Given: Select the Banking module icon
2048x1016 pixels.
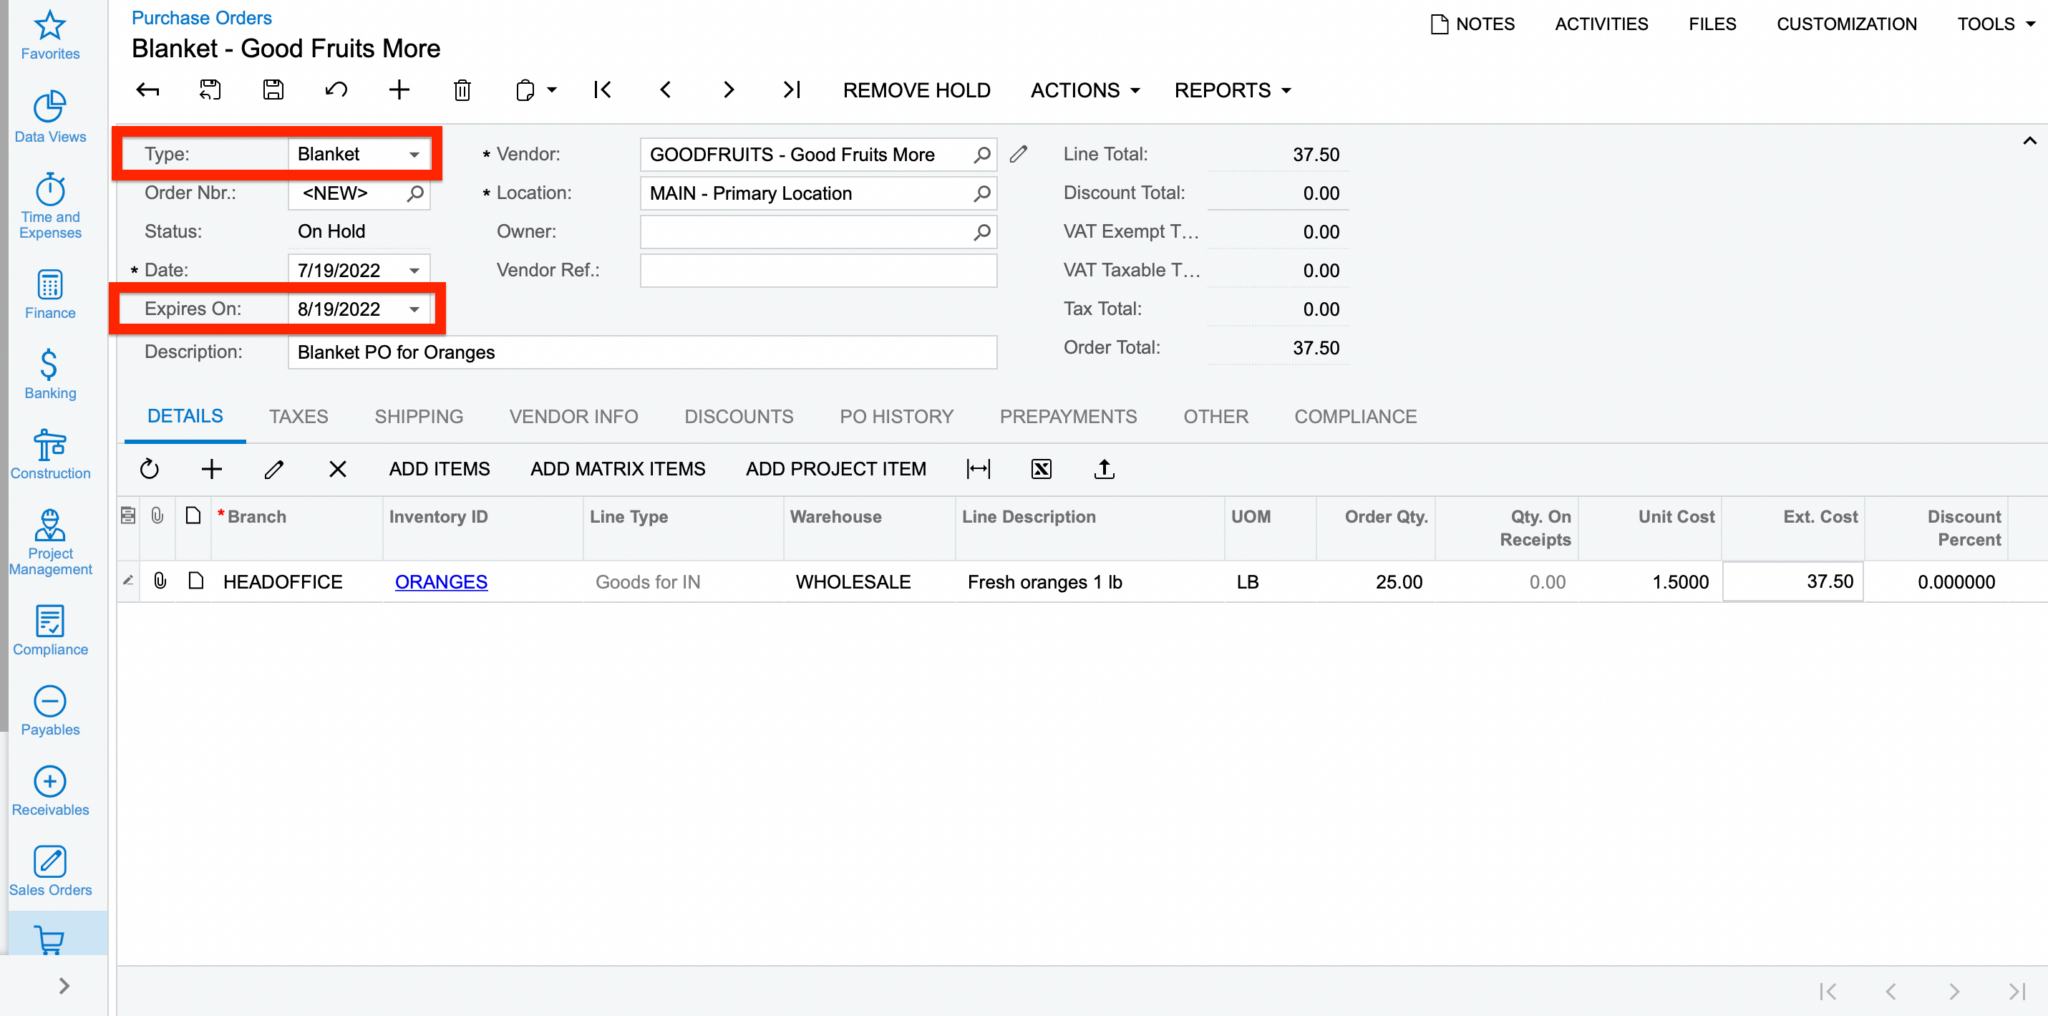Looking at the screenshot, I should click(x=49, y=372).
